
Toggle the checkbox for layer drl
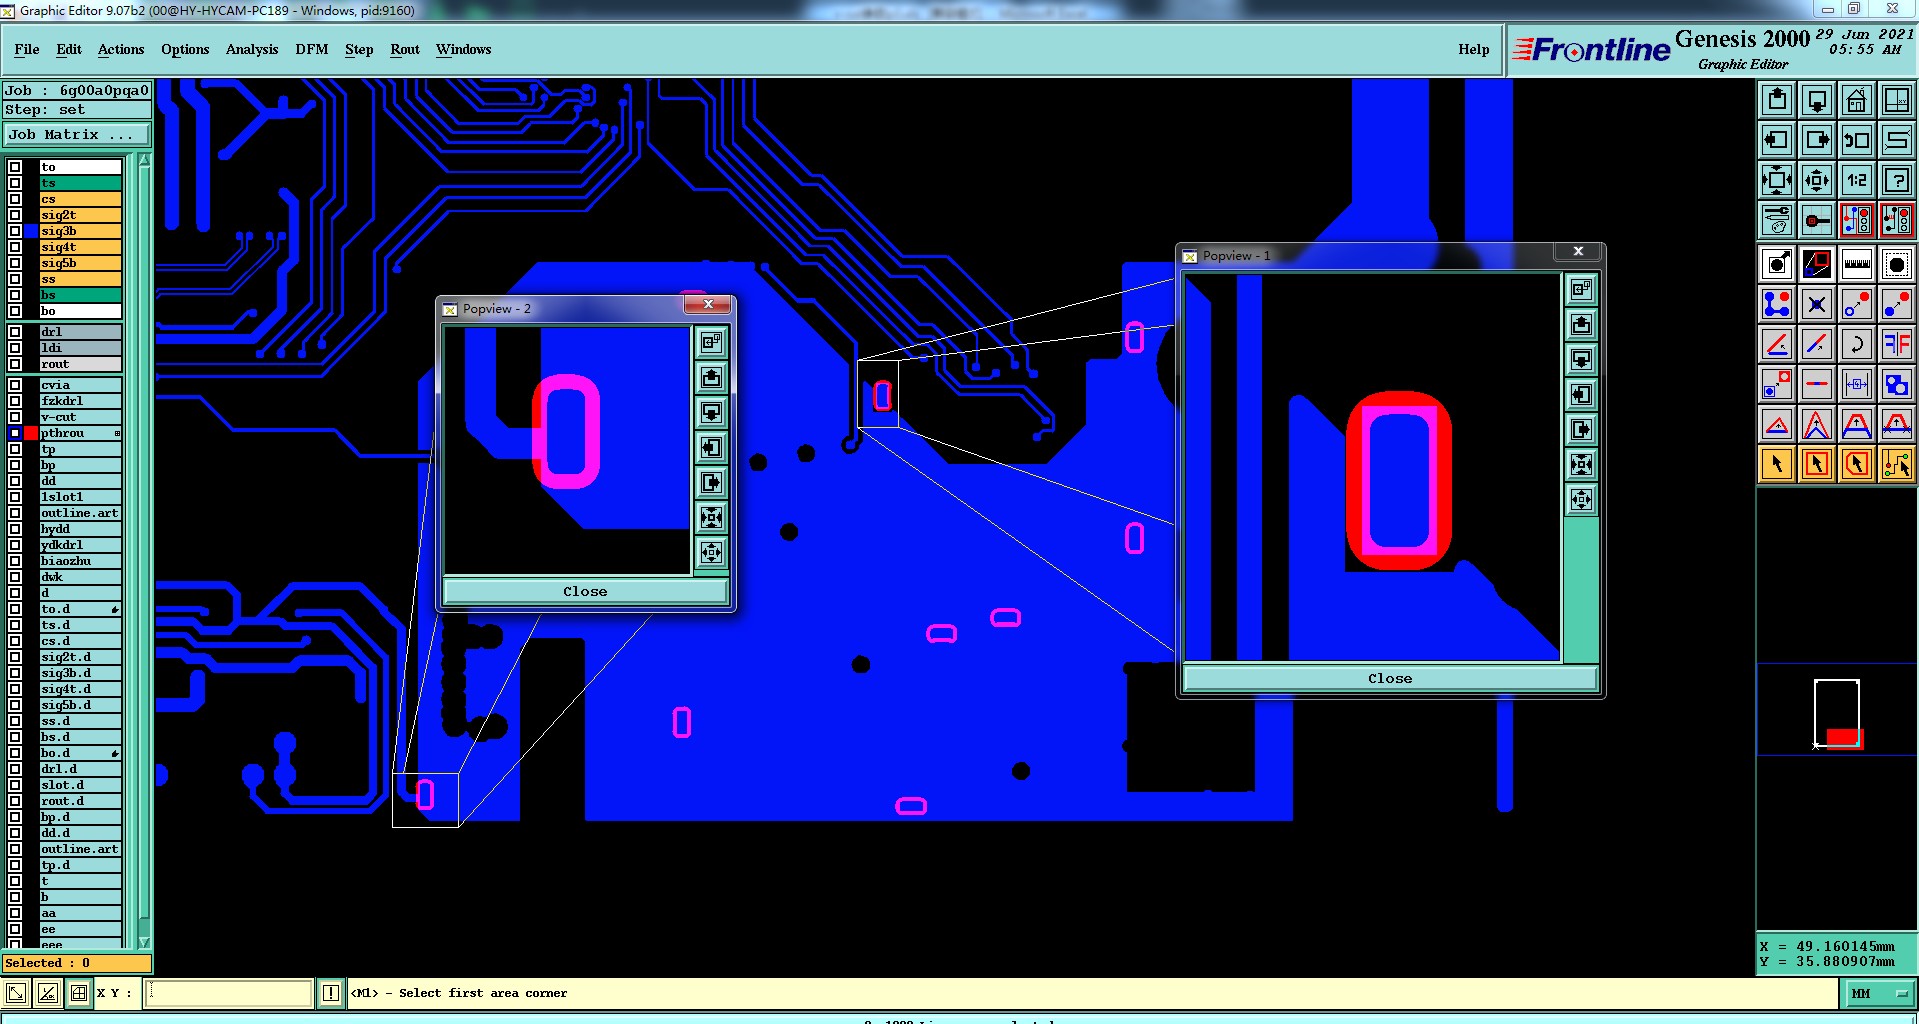(x=15, y=332)
